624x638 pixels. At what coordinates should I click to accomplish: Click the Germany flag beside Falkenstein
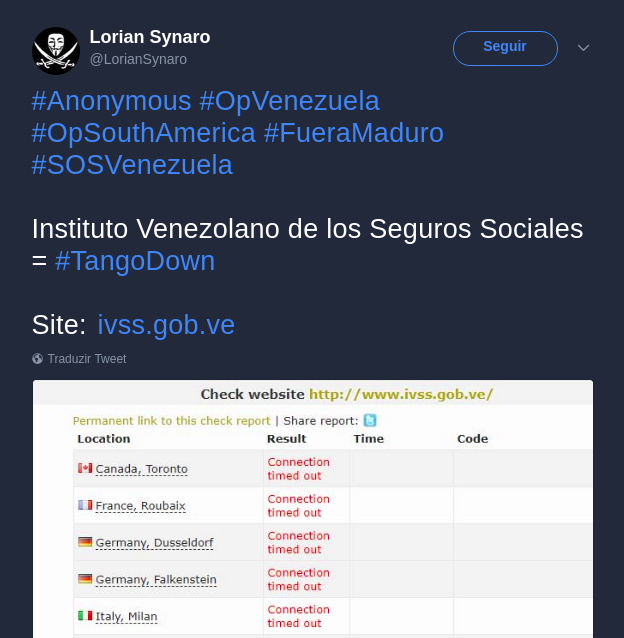coord(85,579)
